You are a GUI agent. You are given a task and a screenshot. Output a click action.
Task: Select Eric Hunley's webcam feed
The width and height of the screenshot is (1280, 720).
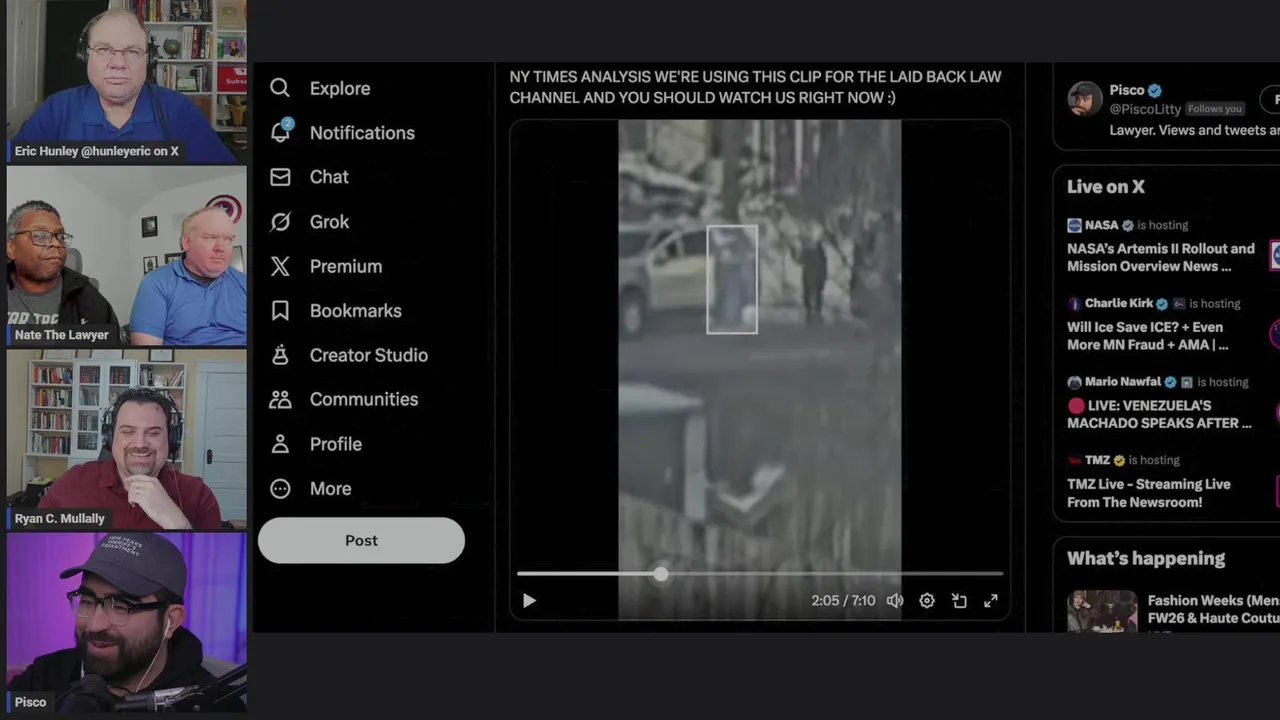pos(127,82)
